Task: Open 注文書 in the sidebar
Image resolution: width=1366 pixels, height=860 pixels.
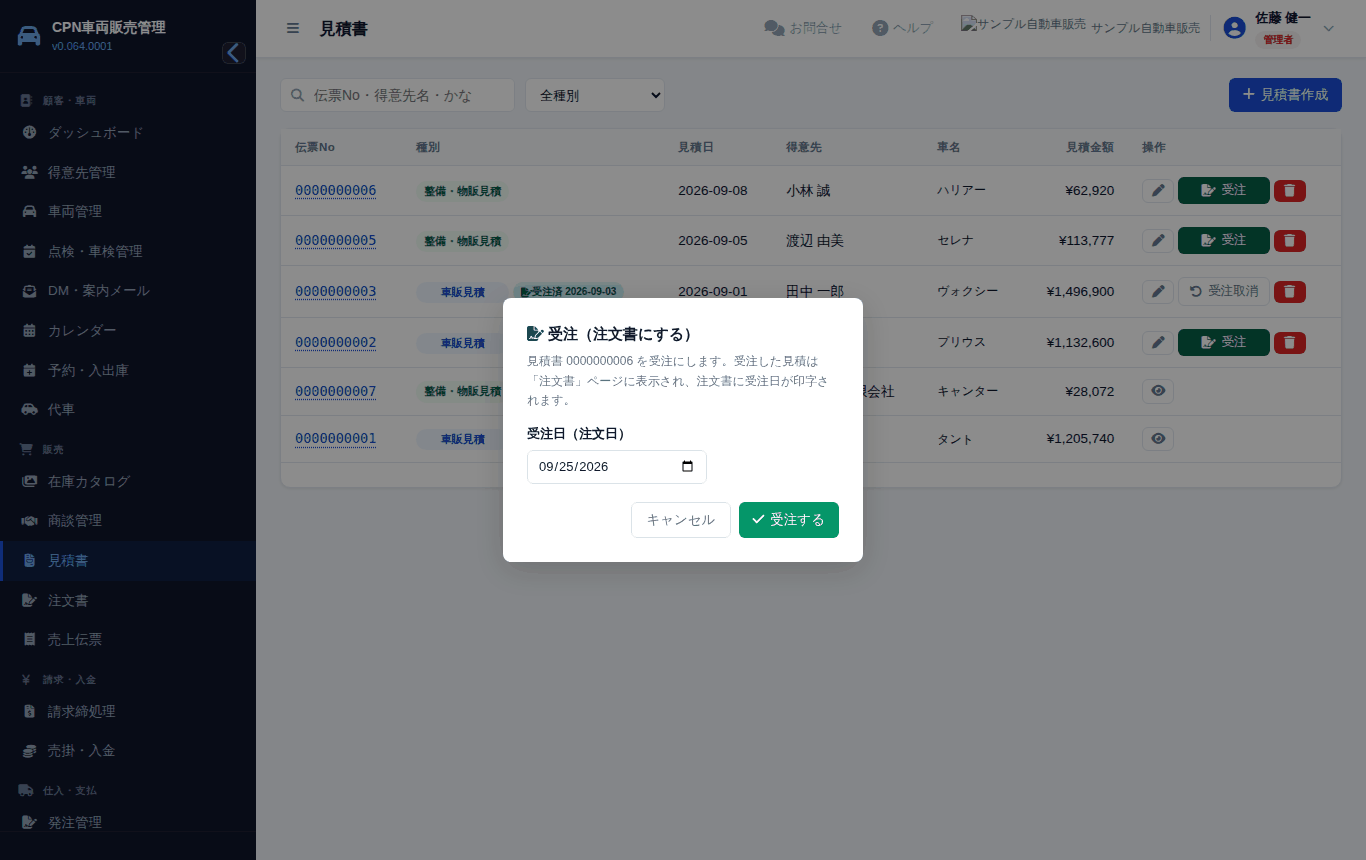Action: point(128,600)
